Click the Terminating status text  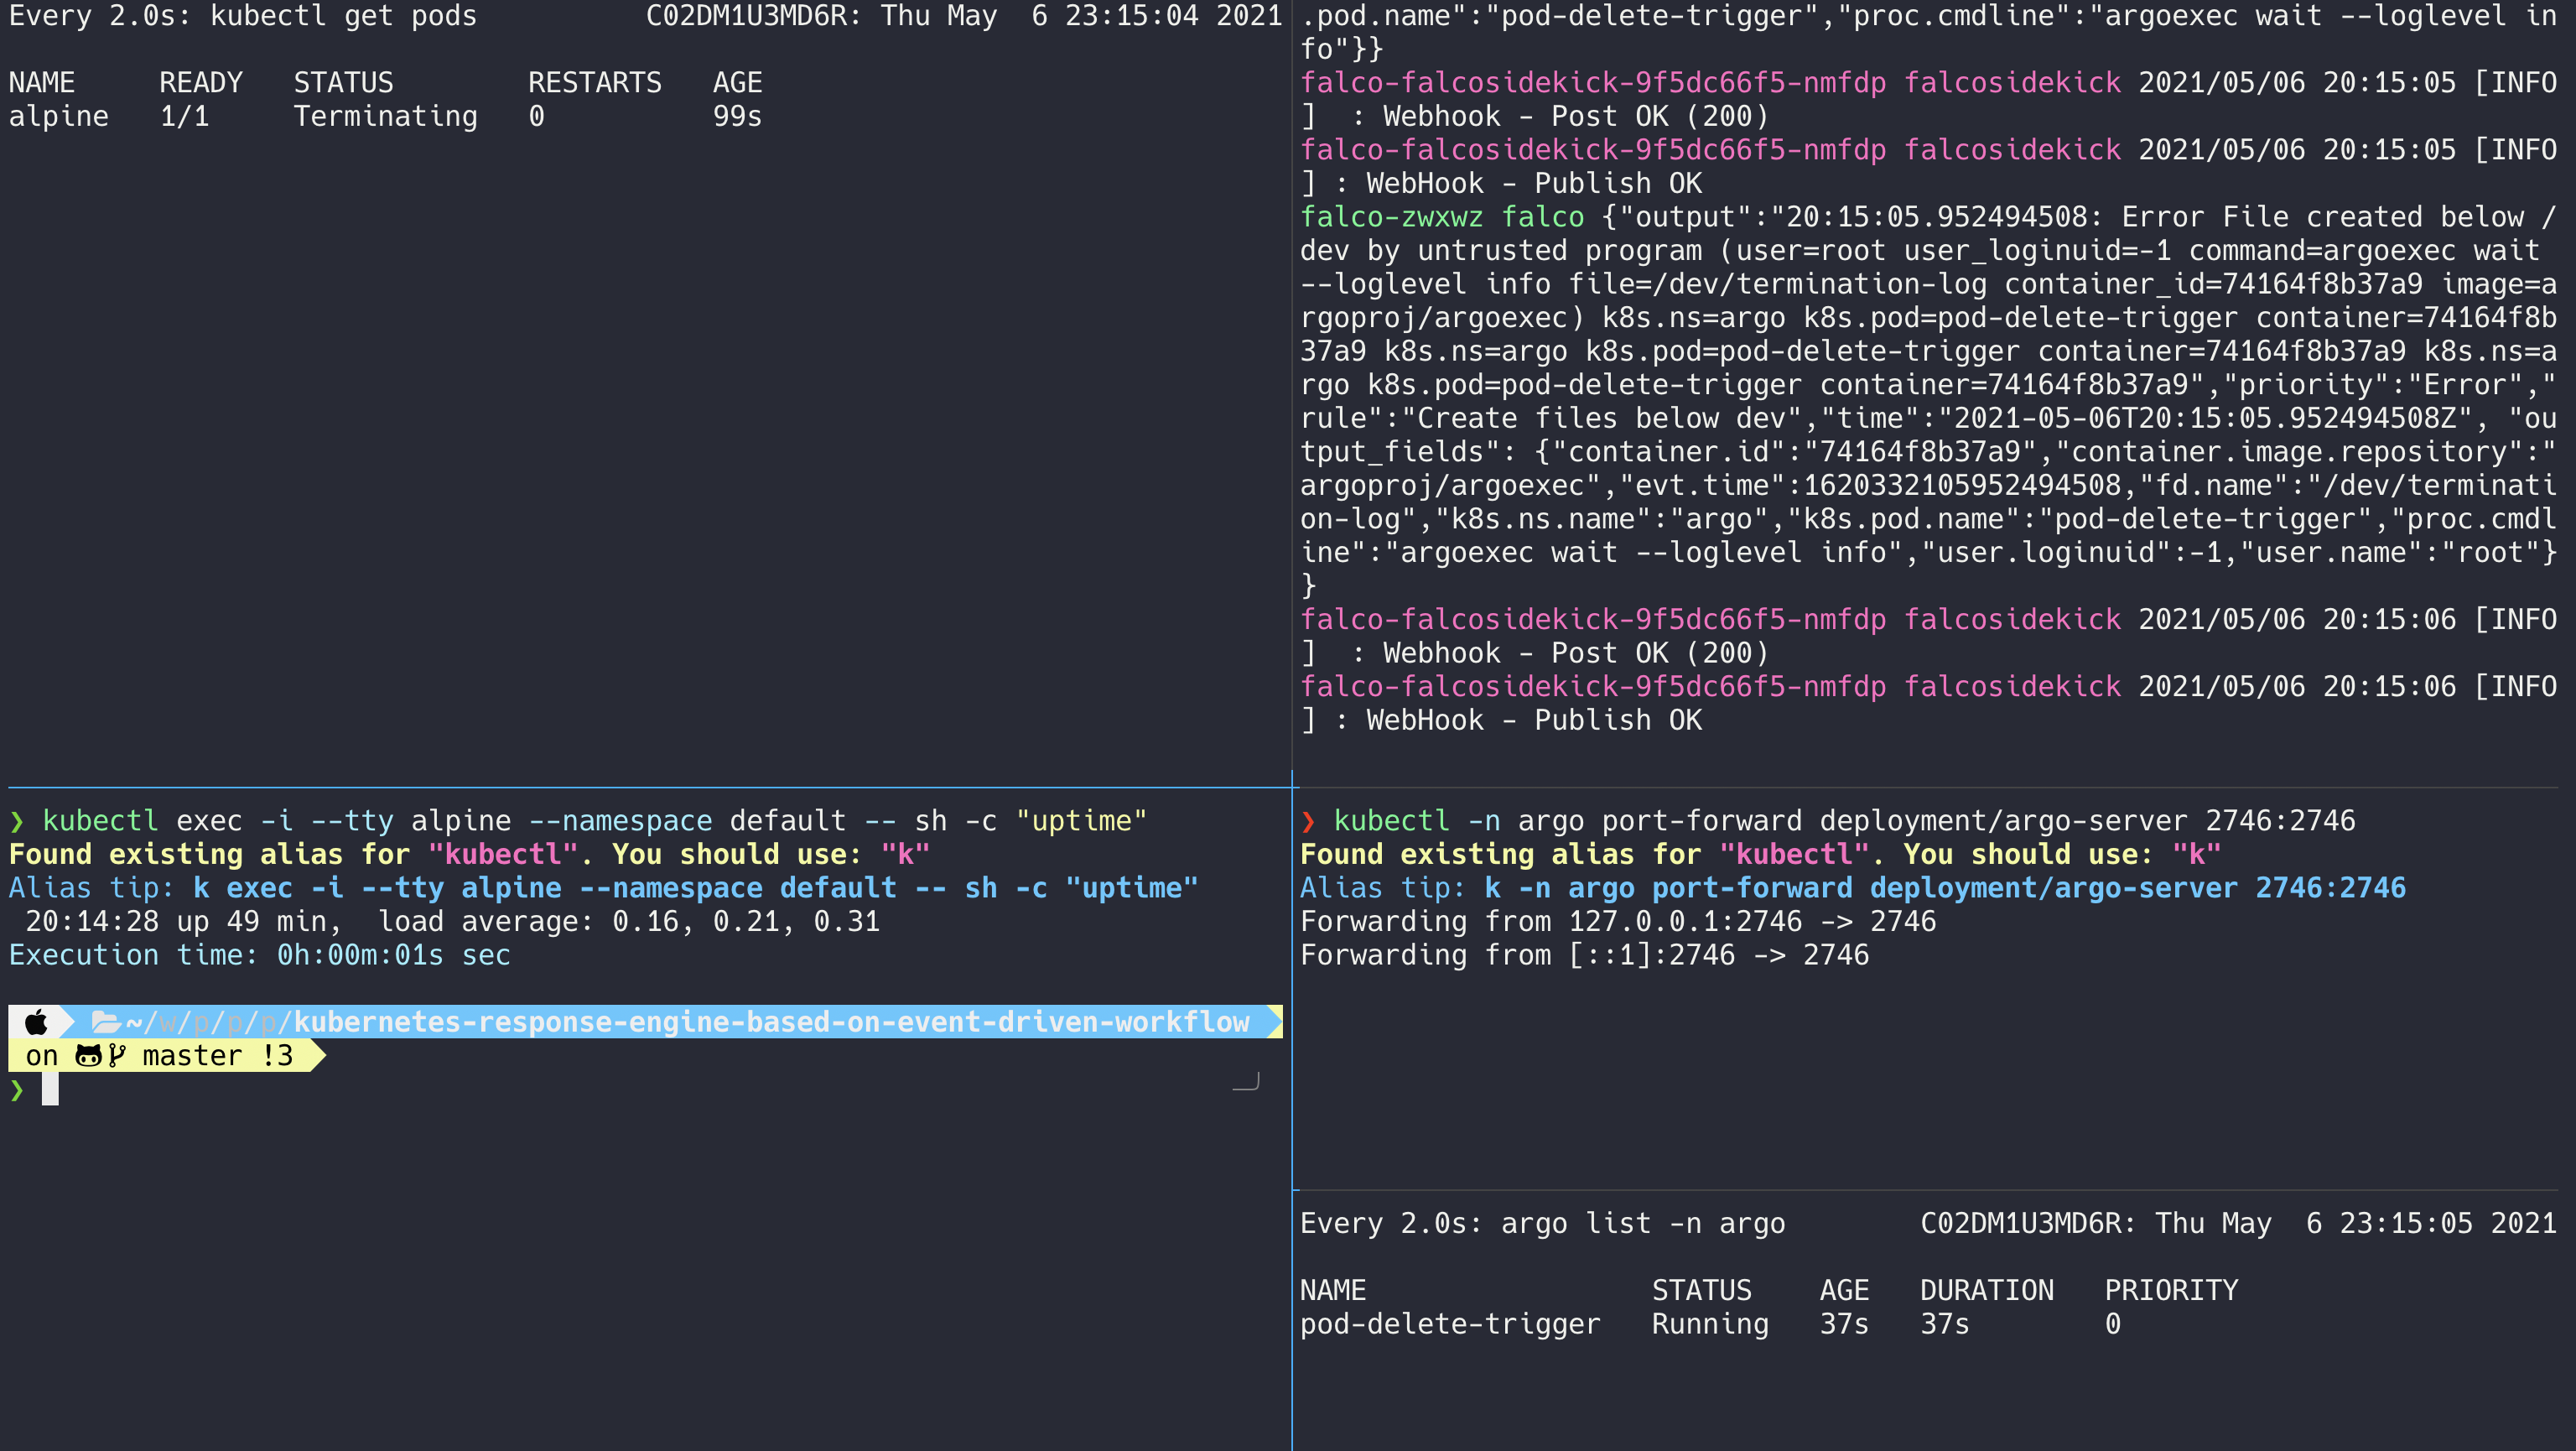coord(385,117)
